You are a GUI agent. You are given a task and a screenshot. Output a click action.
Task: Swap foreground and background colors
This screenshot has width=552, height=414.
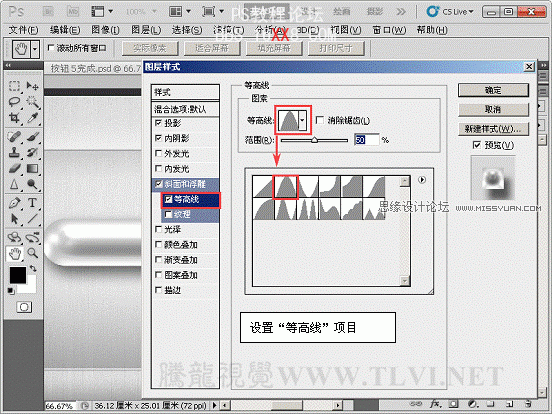click(x=33, y=269)
